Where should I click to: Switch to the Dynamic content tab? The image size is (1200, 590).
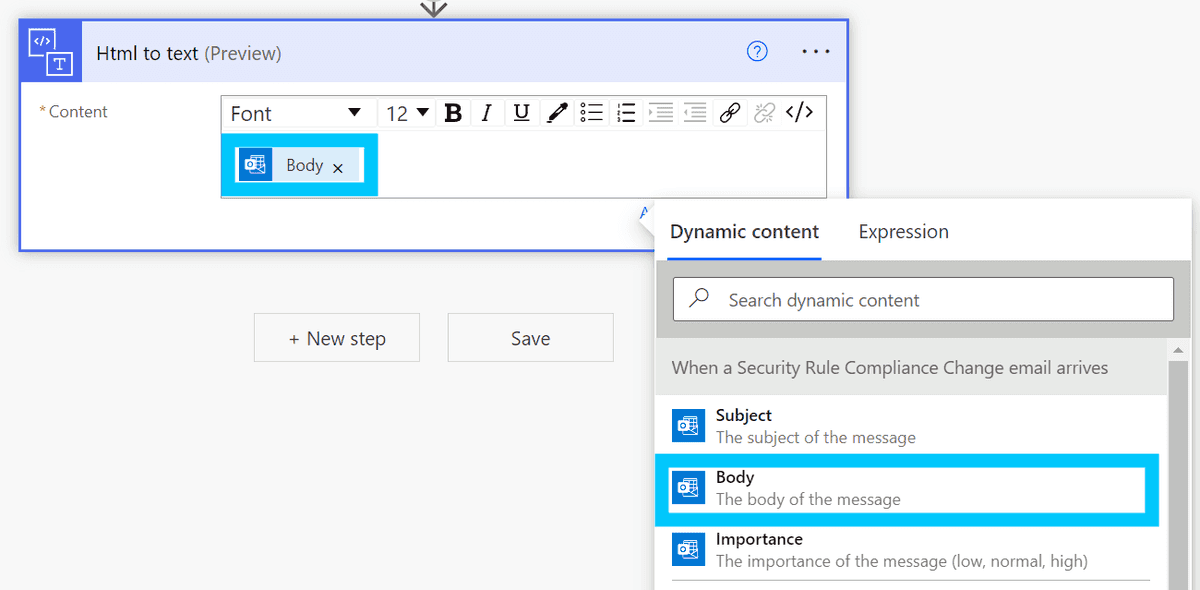[744, 232]
